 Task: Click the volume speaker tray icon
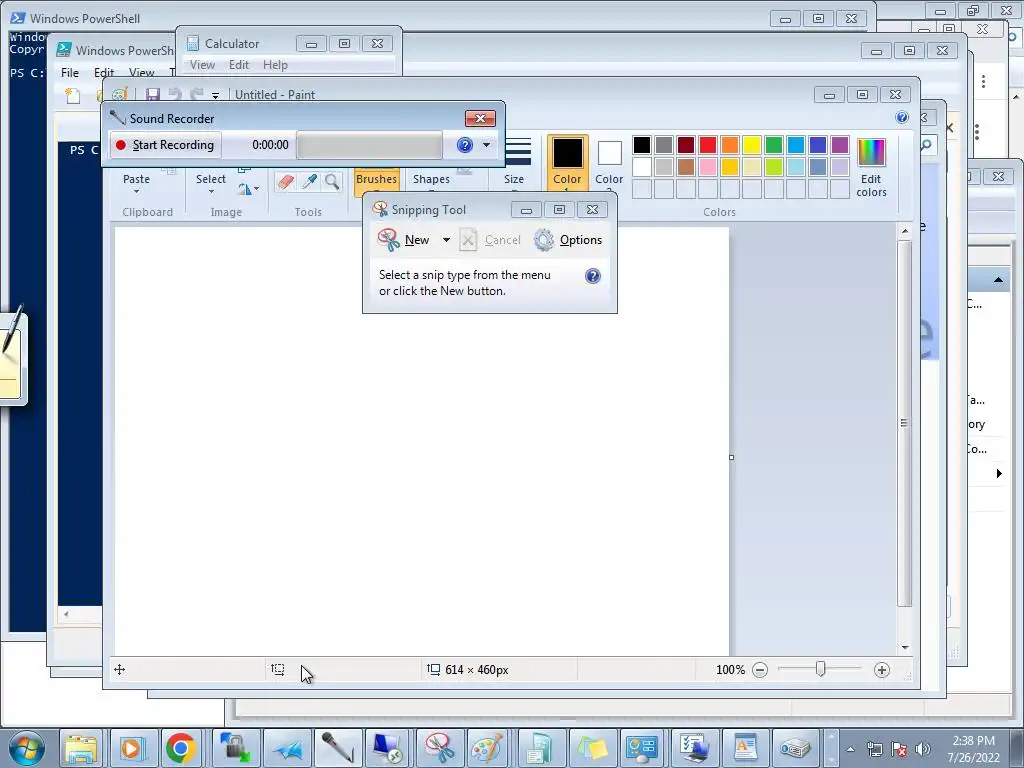[923, 749]
